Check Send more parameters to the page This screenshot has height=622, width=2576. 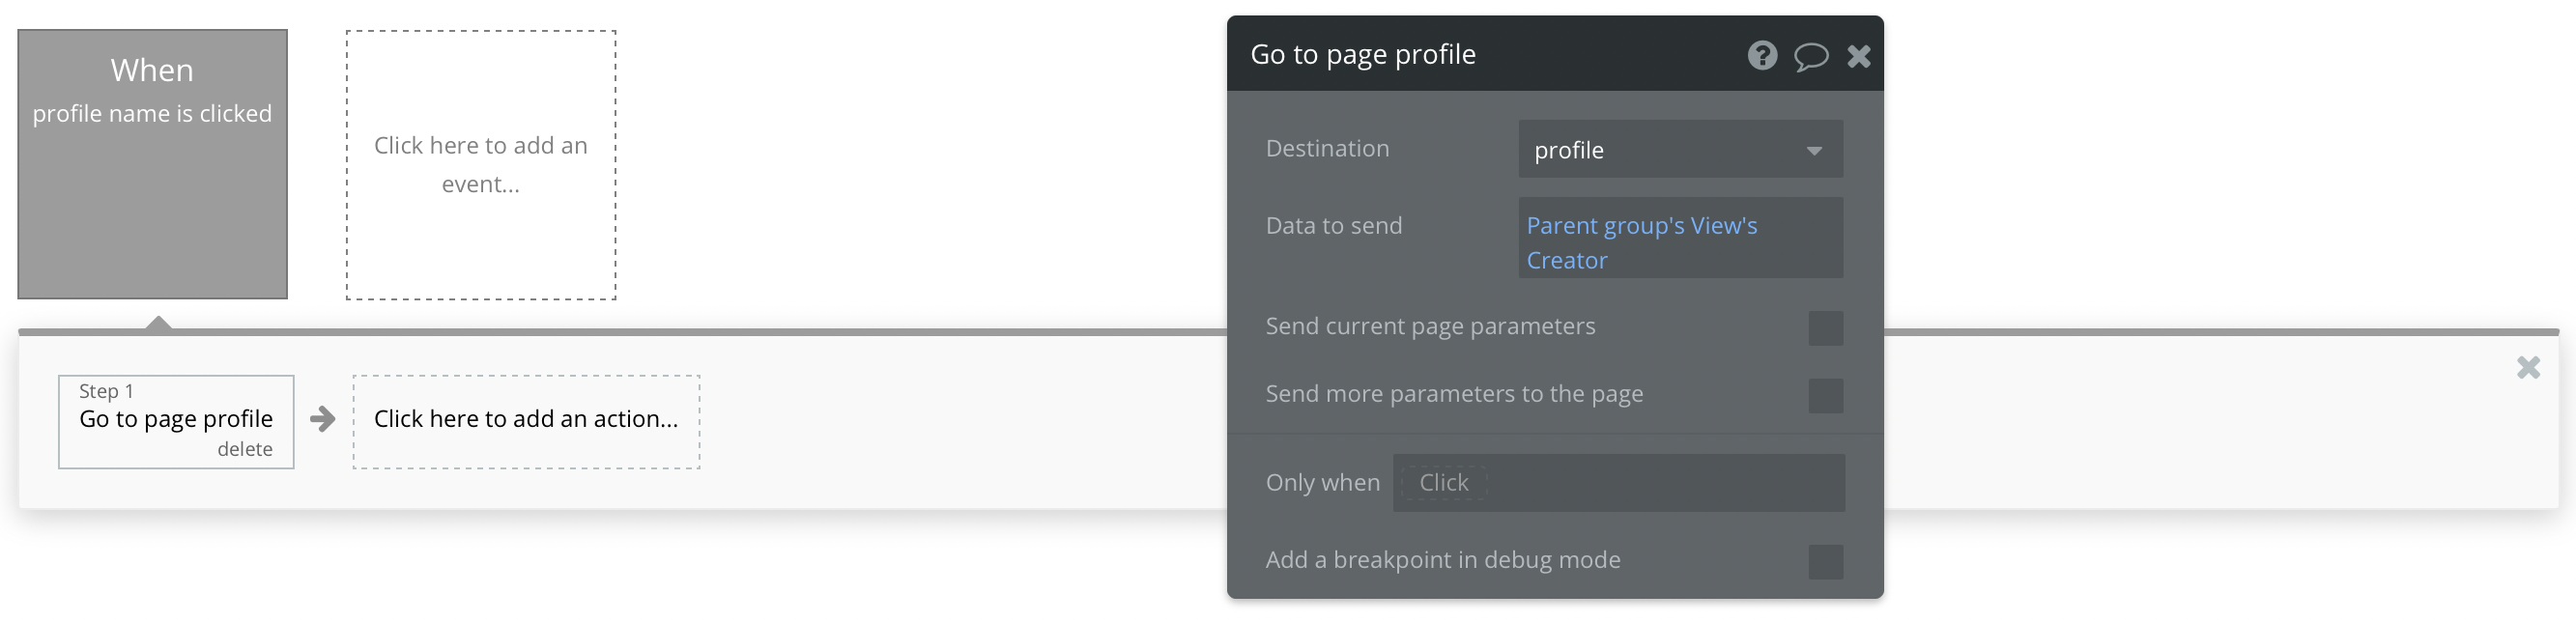[1825, 395]
